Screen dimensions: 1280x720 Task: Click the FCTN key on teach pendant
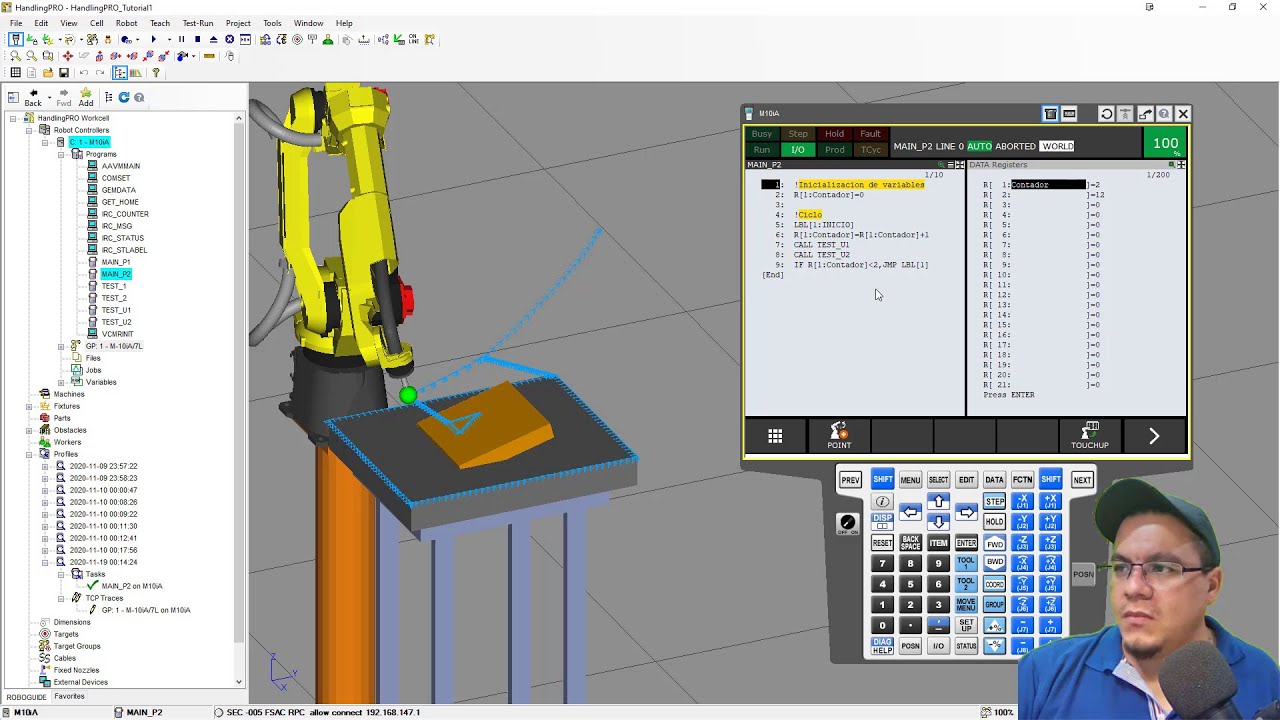pos(1022,480)
